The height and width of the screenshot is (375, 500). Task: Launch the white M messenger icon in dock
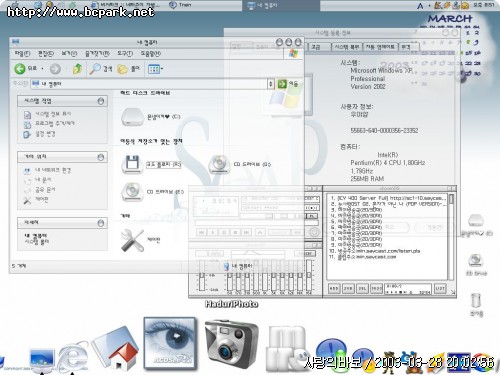tap(287, 348)
